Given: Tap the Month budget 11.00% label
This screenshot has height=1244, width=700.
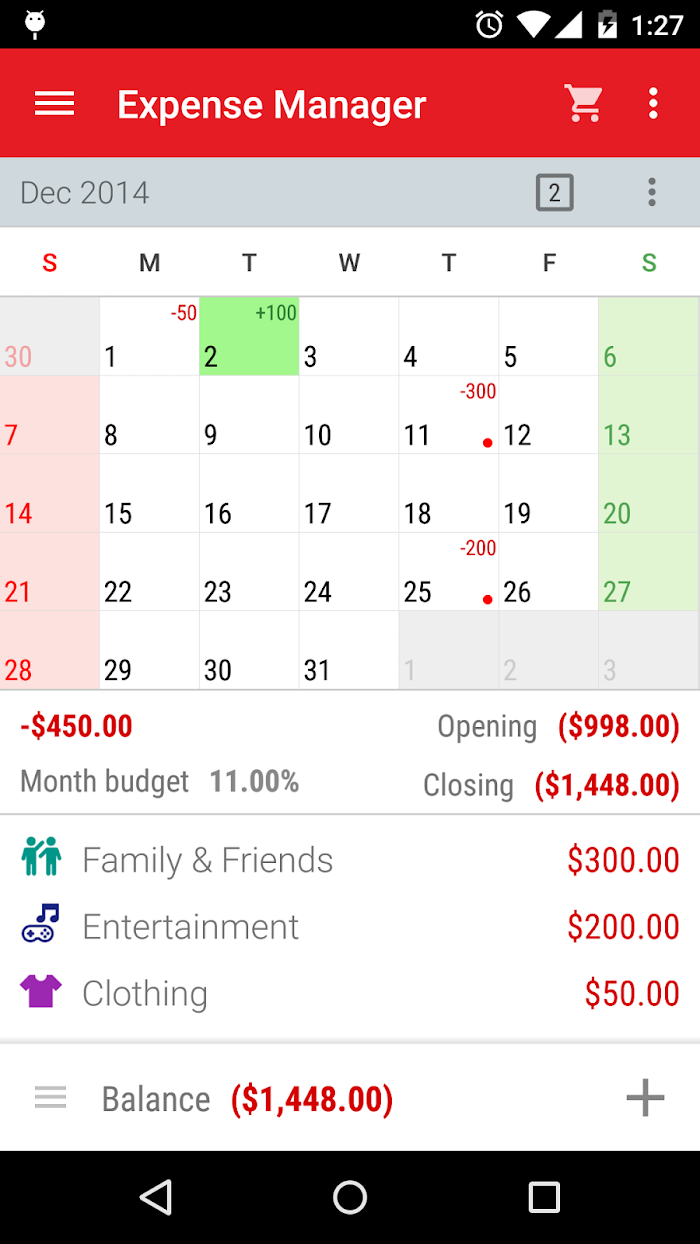Looking at the screenshot, I should click(160, 781).
